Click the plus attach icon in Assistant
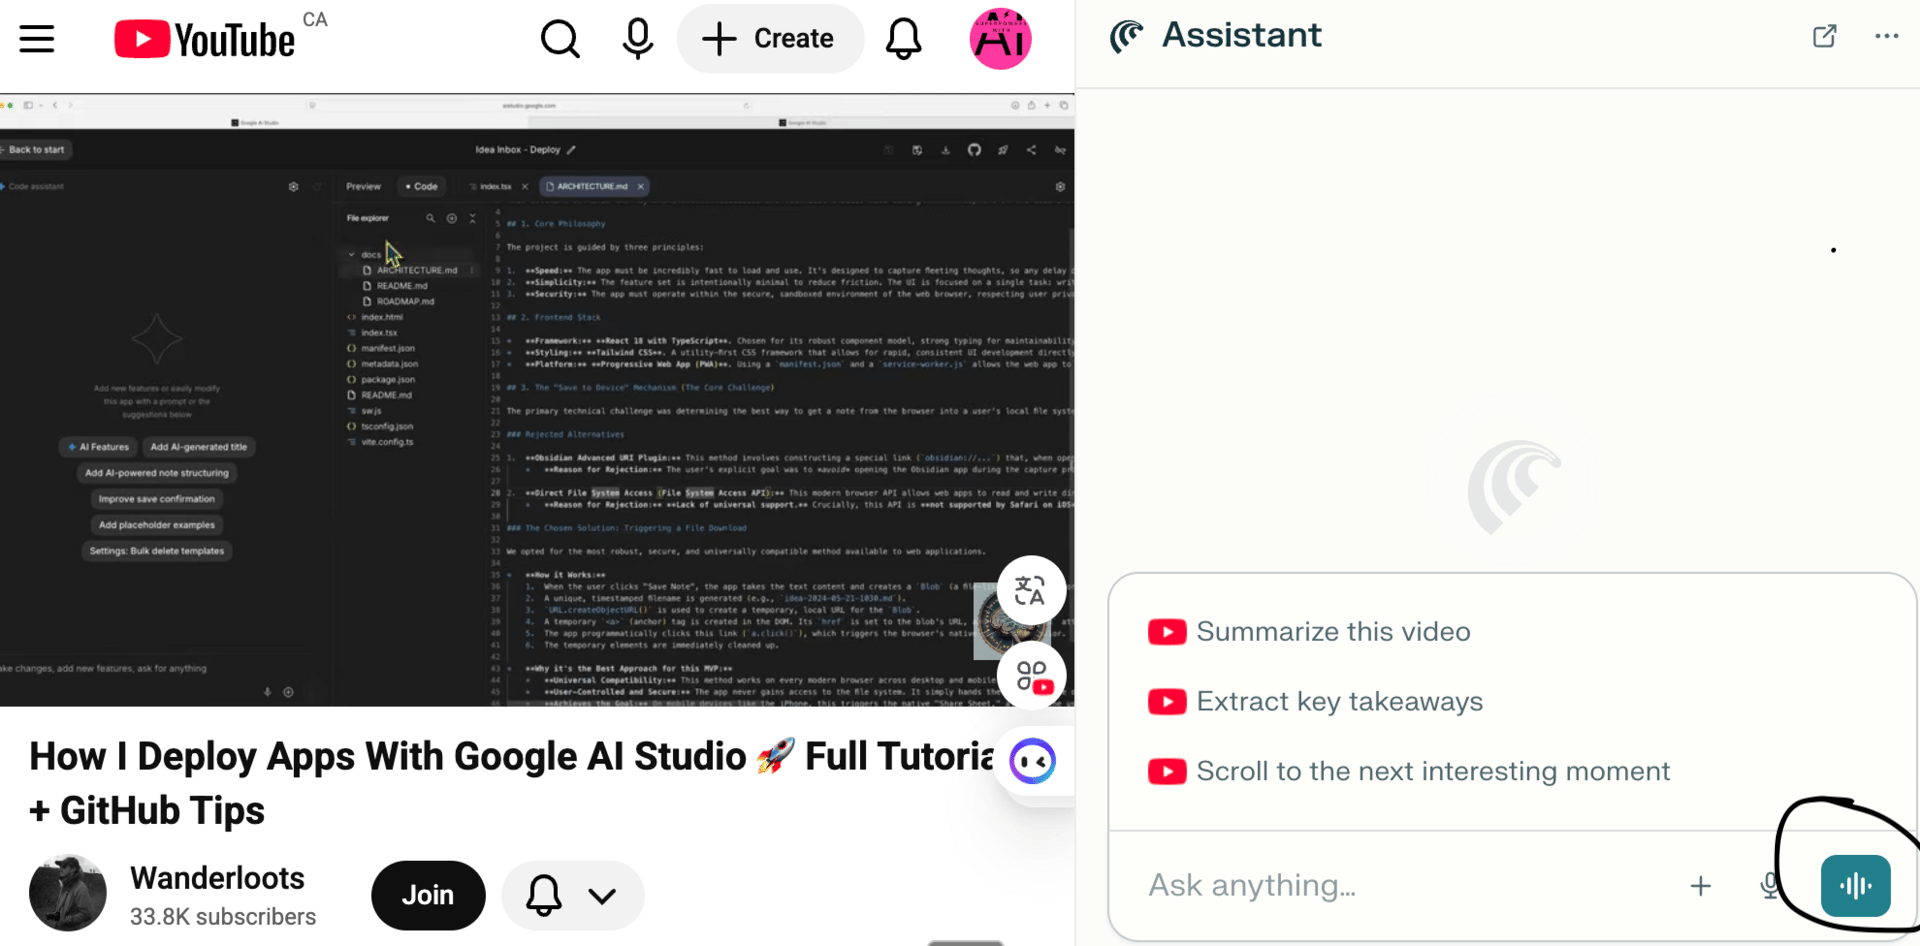The width and height of the screenshot is (1920, 946). [x=1700, y=885]
